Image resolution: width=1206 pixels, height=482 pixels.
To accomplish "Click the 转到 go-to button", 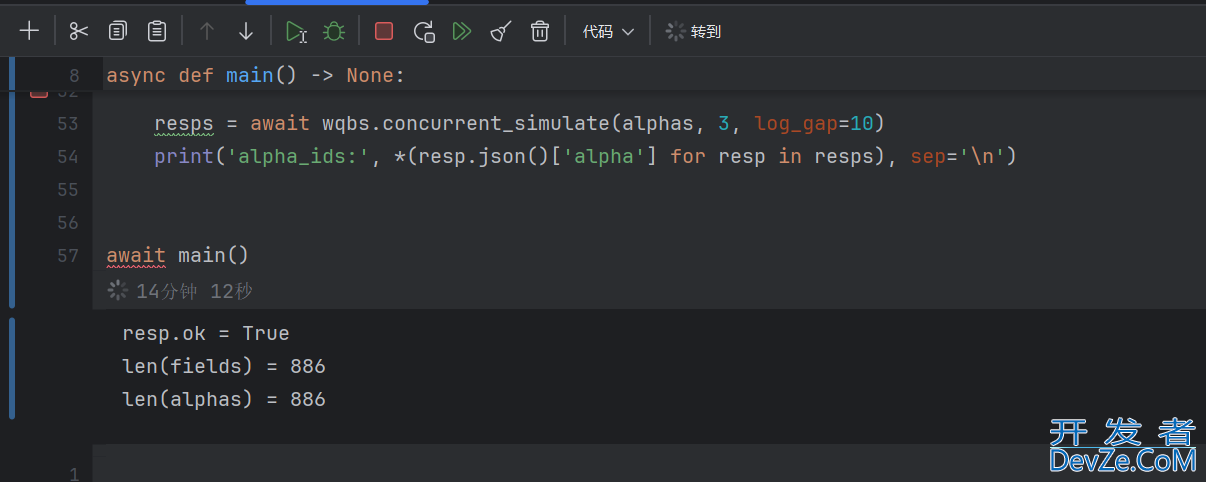I will pos(693,31).
